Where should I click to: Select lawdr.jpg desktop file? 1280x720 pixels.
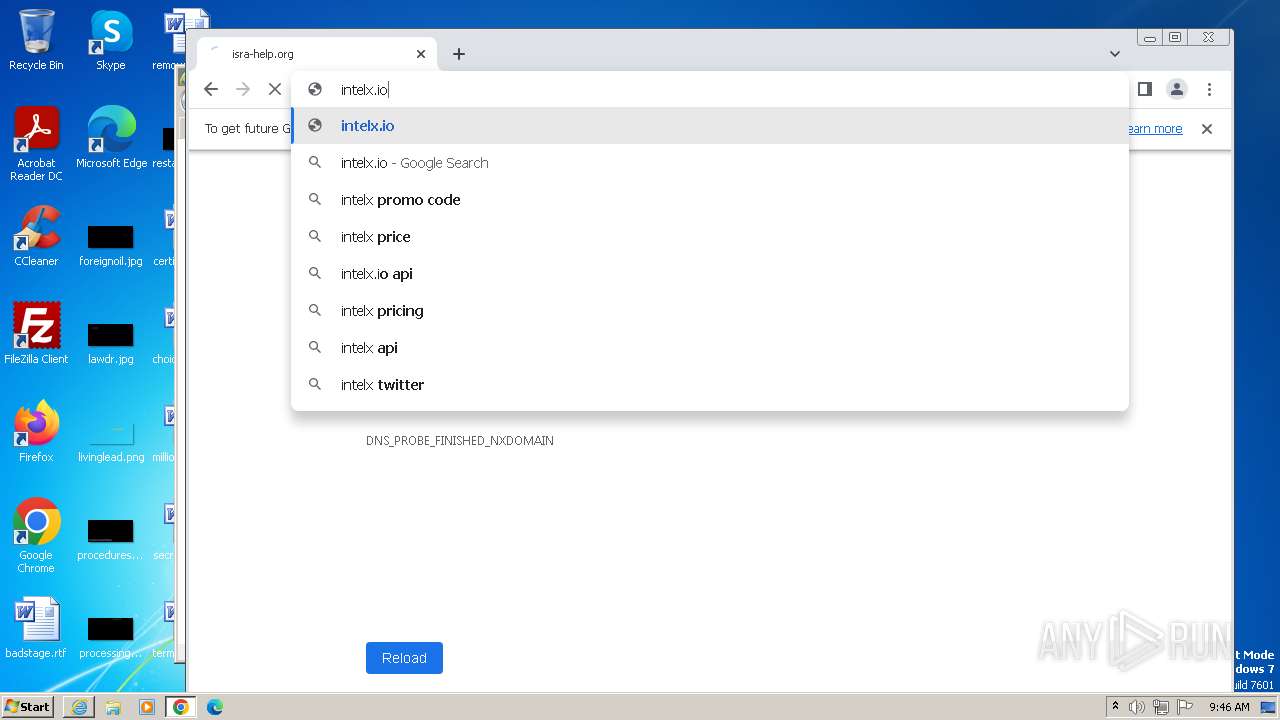pos(111,344)
